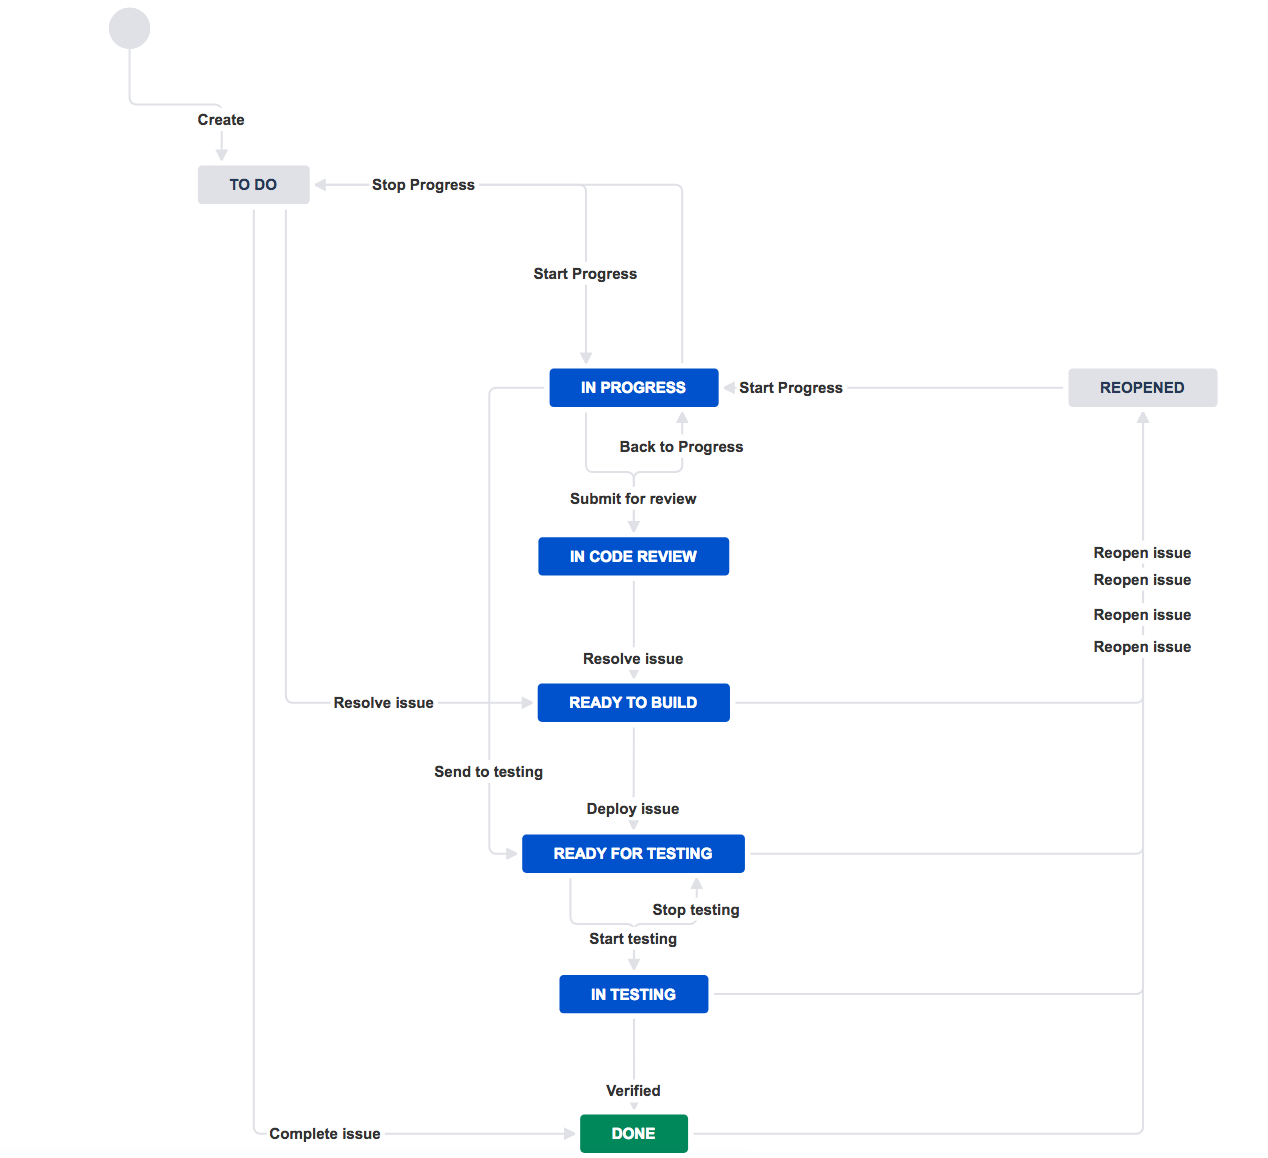The width and height of the screenshot is (1268, 1158).
Task: Select the Start testing transition label
Action: coord(633,939)
